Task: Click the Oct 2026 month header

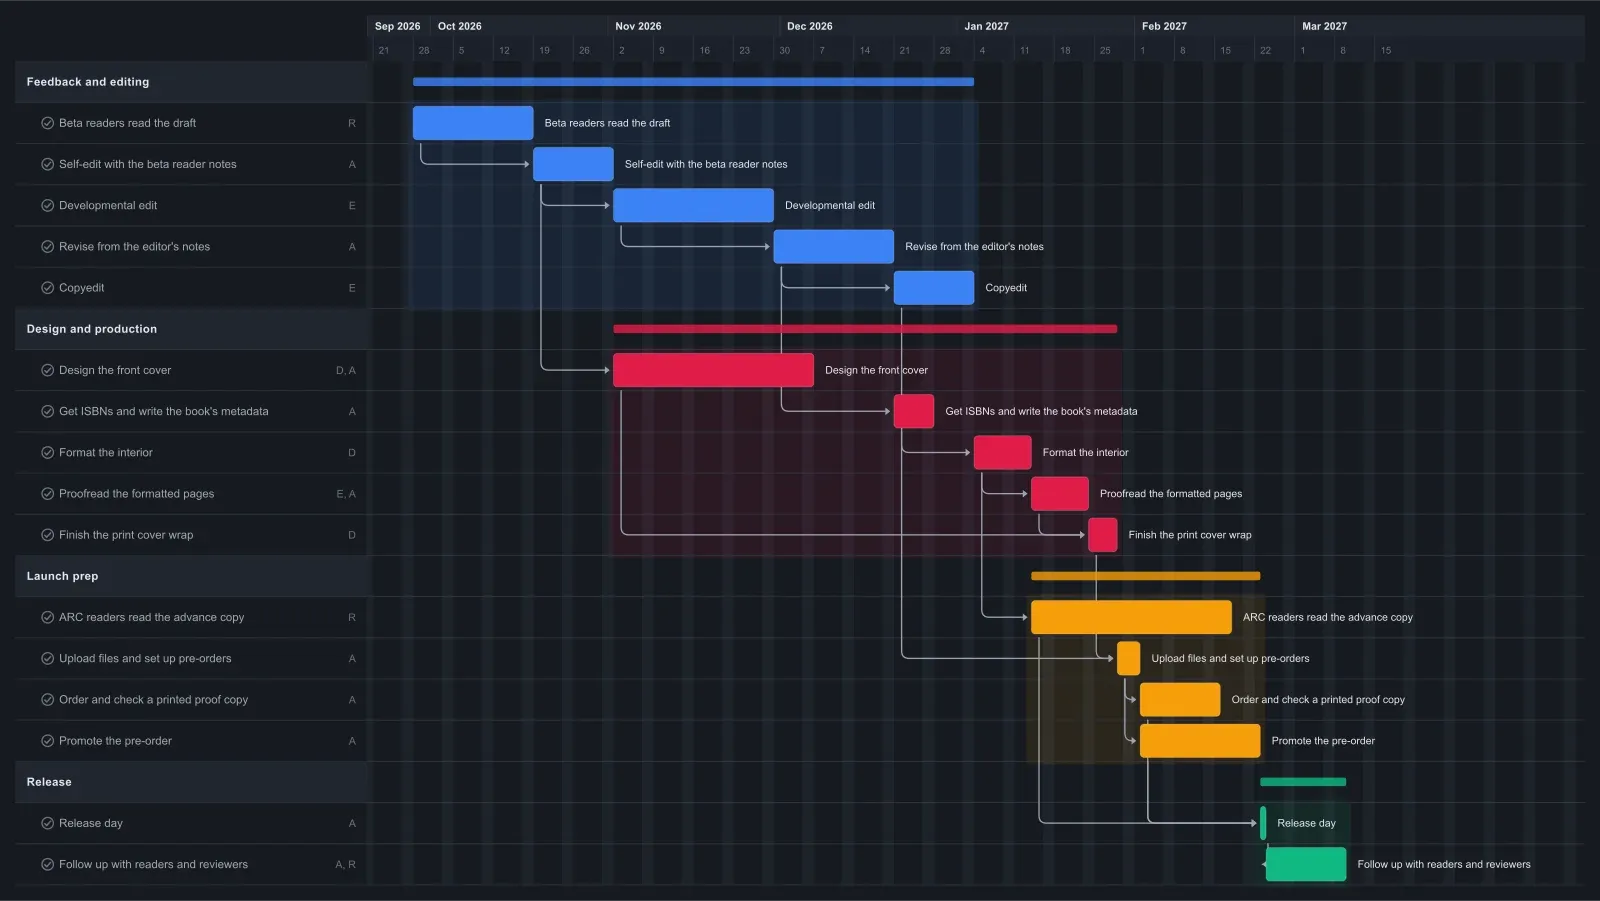Action: click(459, 26)
